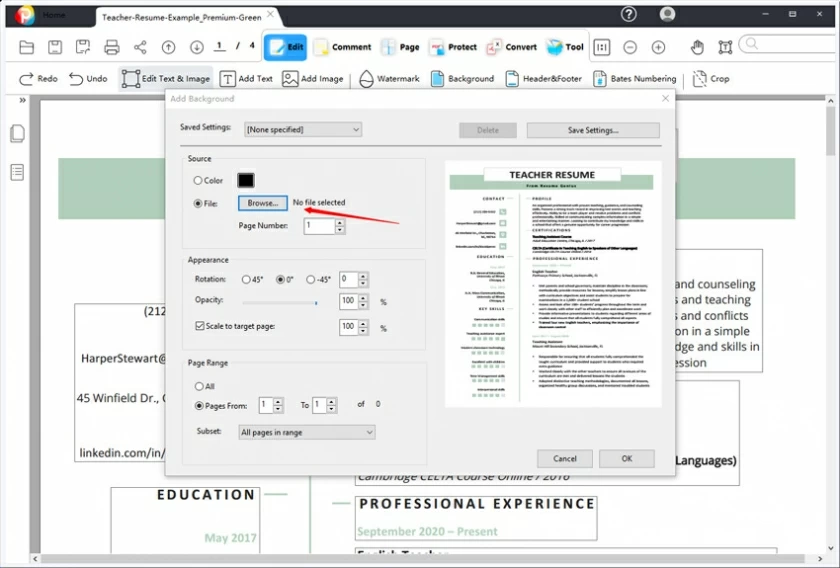Click Browse to choose background file
The width and height of the screenshot is (840, 568).
point(262,203)
